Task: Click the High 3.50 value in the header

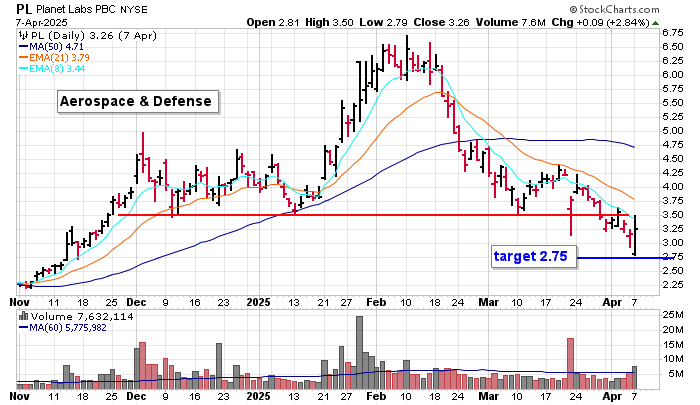Action: coord(329,22)
